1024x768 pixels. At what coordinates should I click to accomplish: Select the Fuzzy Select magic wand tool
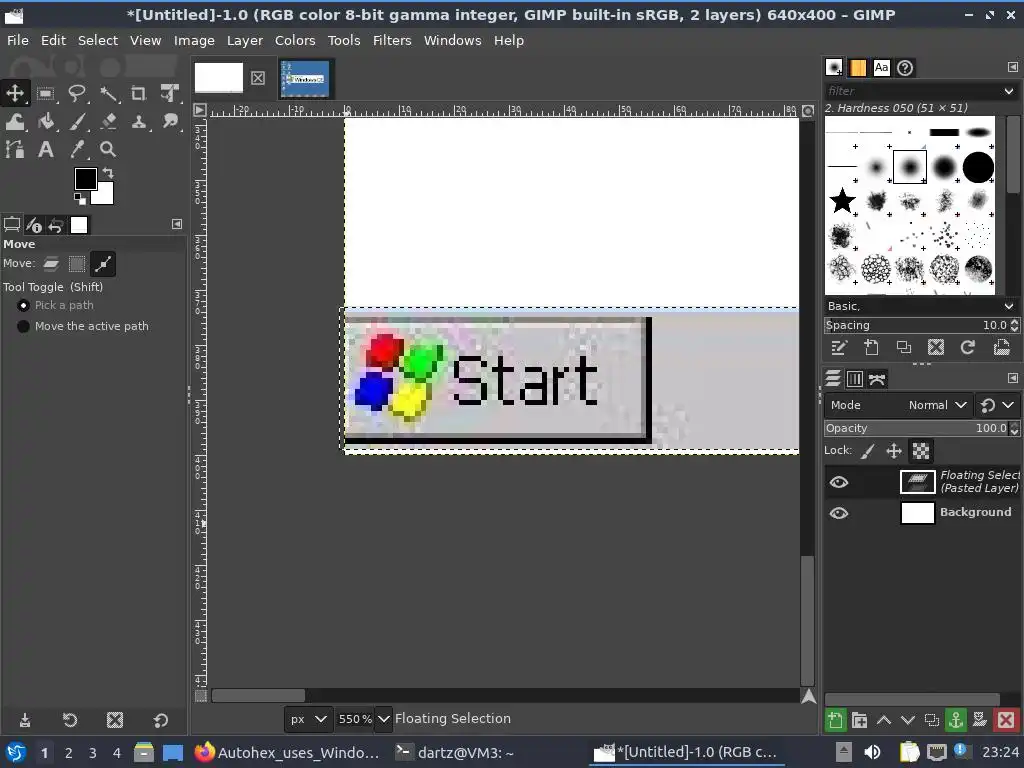[x=108, y=94]
